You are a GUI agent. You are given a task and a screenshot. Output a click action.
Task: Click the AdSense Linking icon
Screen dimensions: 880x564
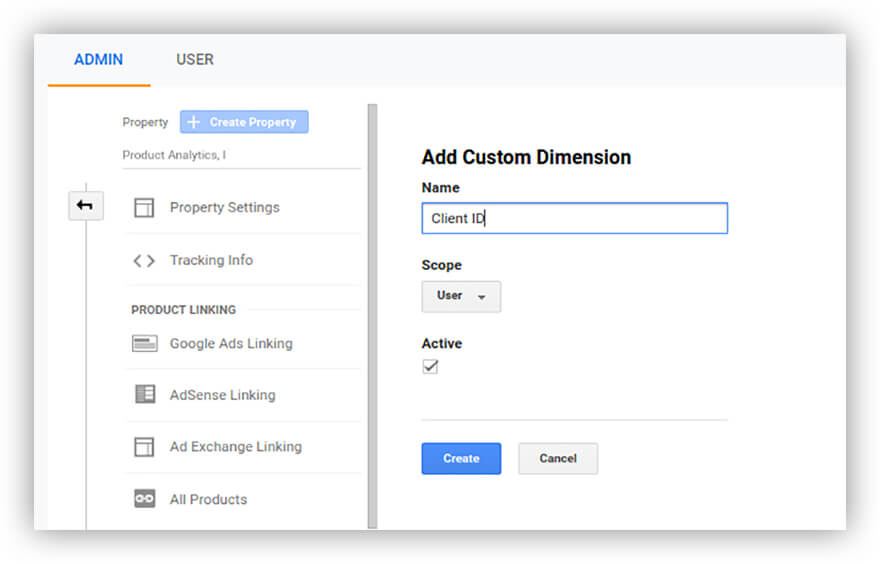[x=144, y=395]
